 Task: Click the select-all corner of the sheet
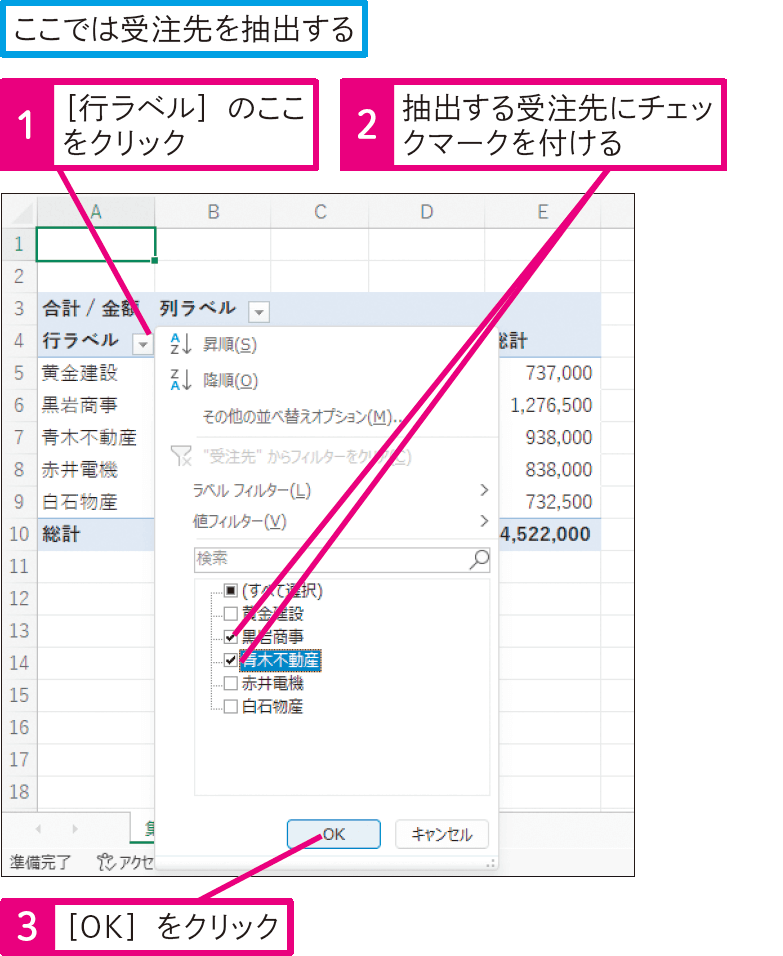20,212
